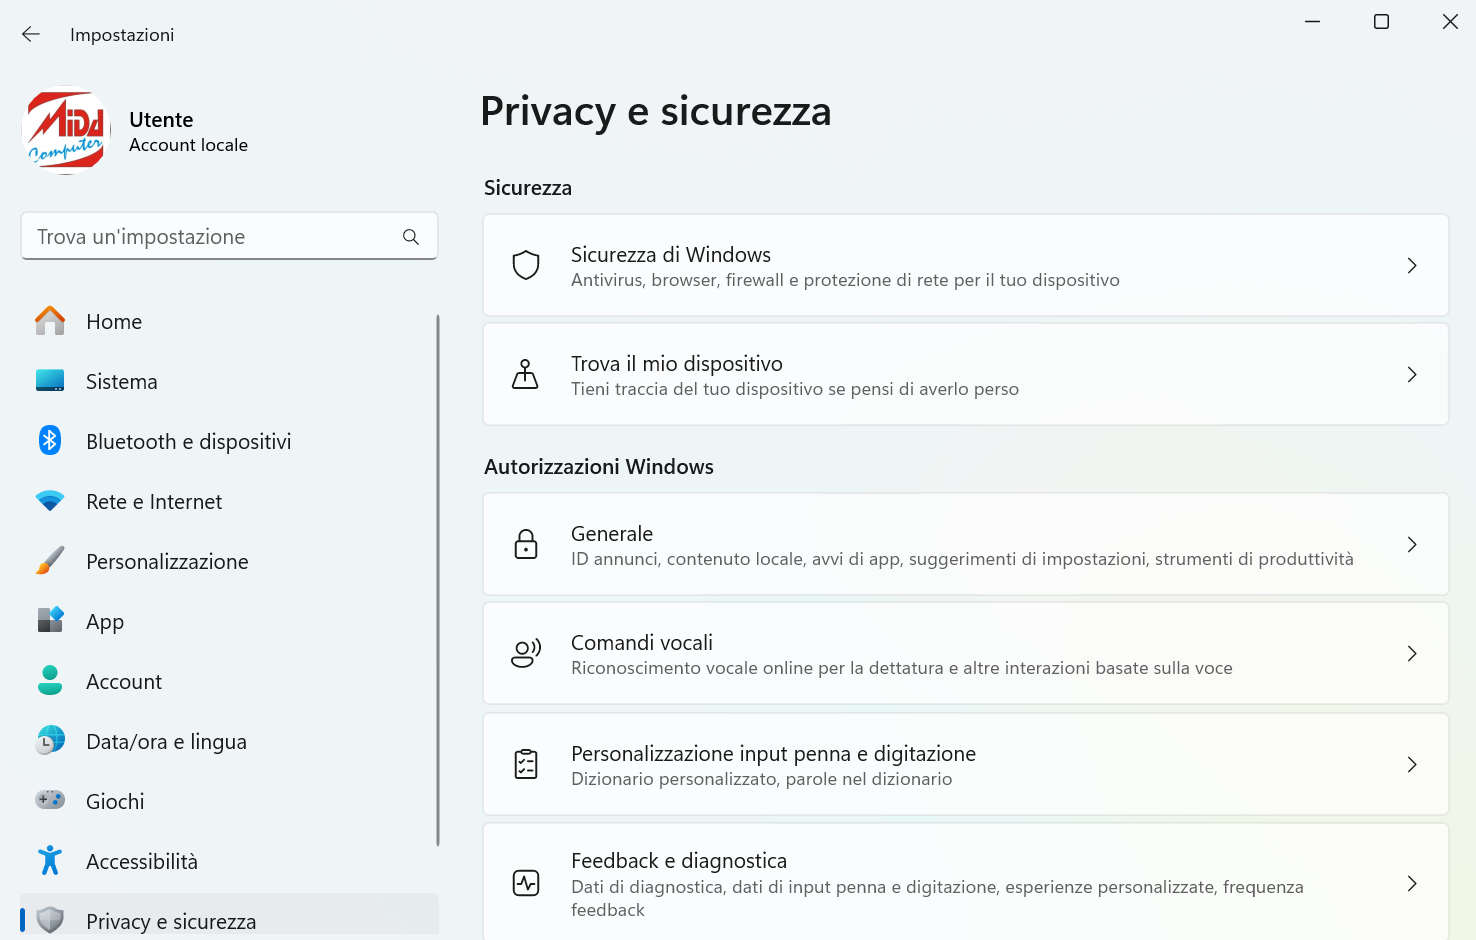1476x940 pixels.
Task: Click the Data/ora e lingua globe clock icon
Action: 50,741
